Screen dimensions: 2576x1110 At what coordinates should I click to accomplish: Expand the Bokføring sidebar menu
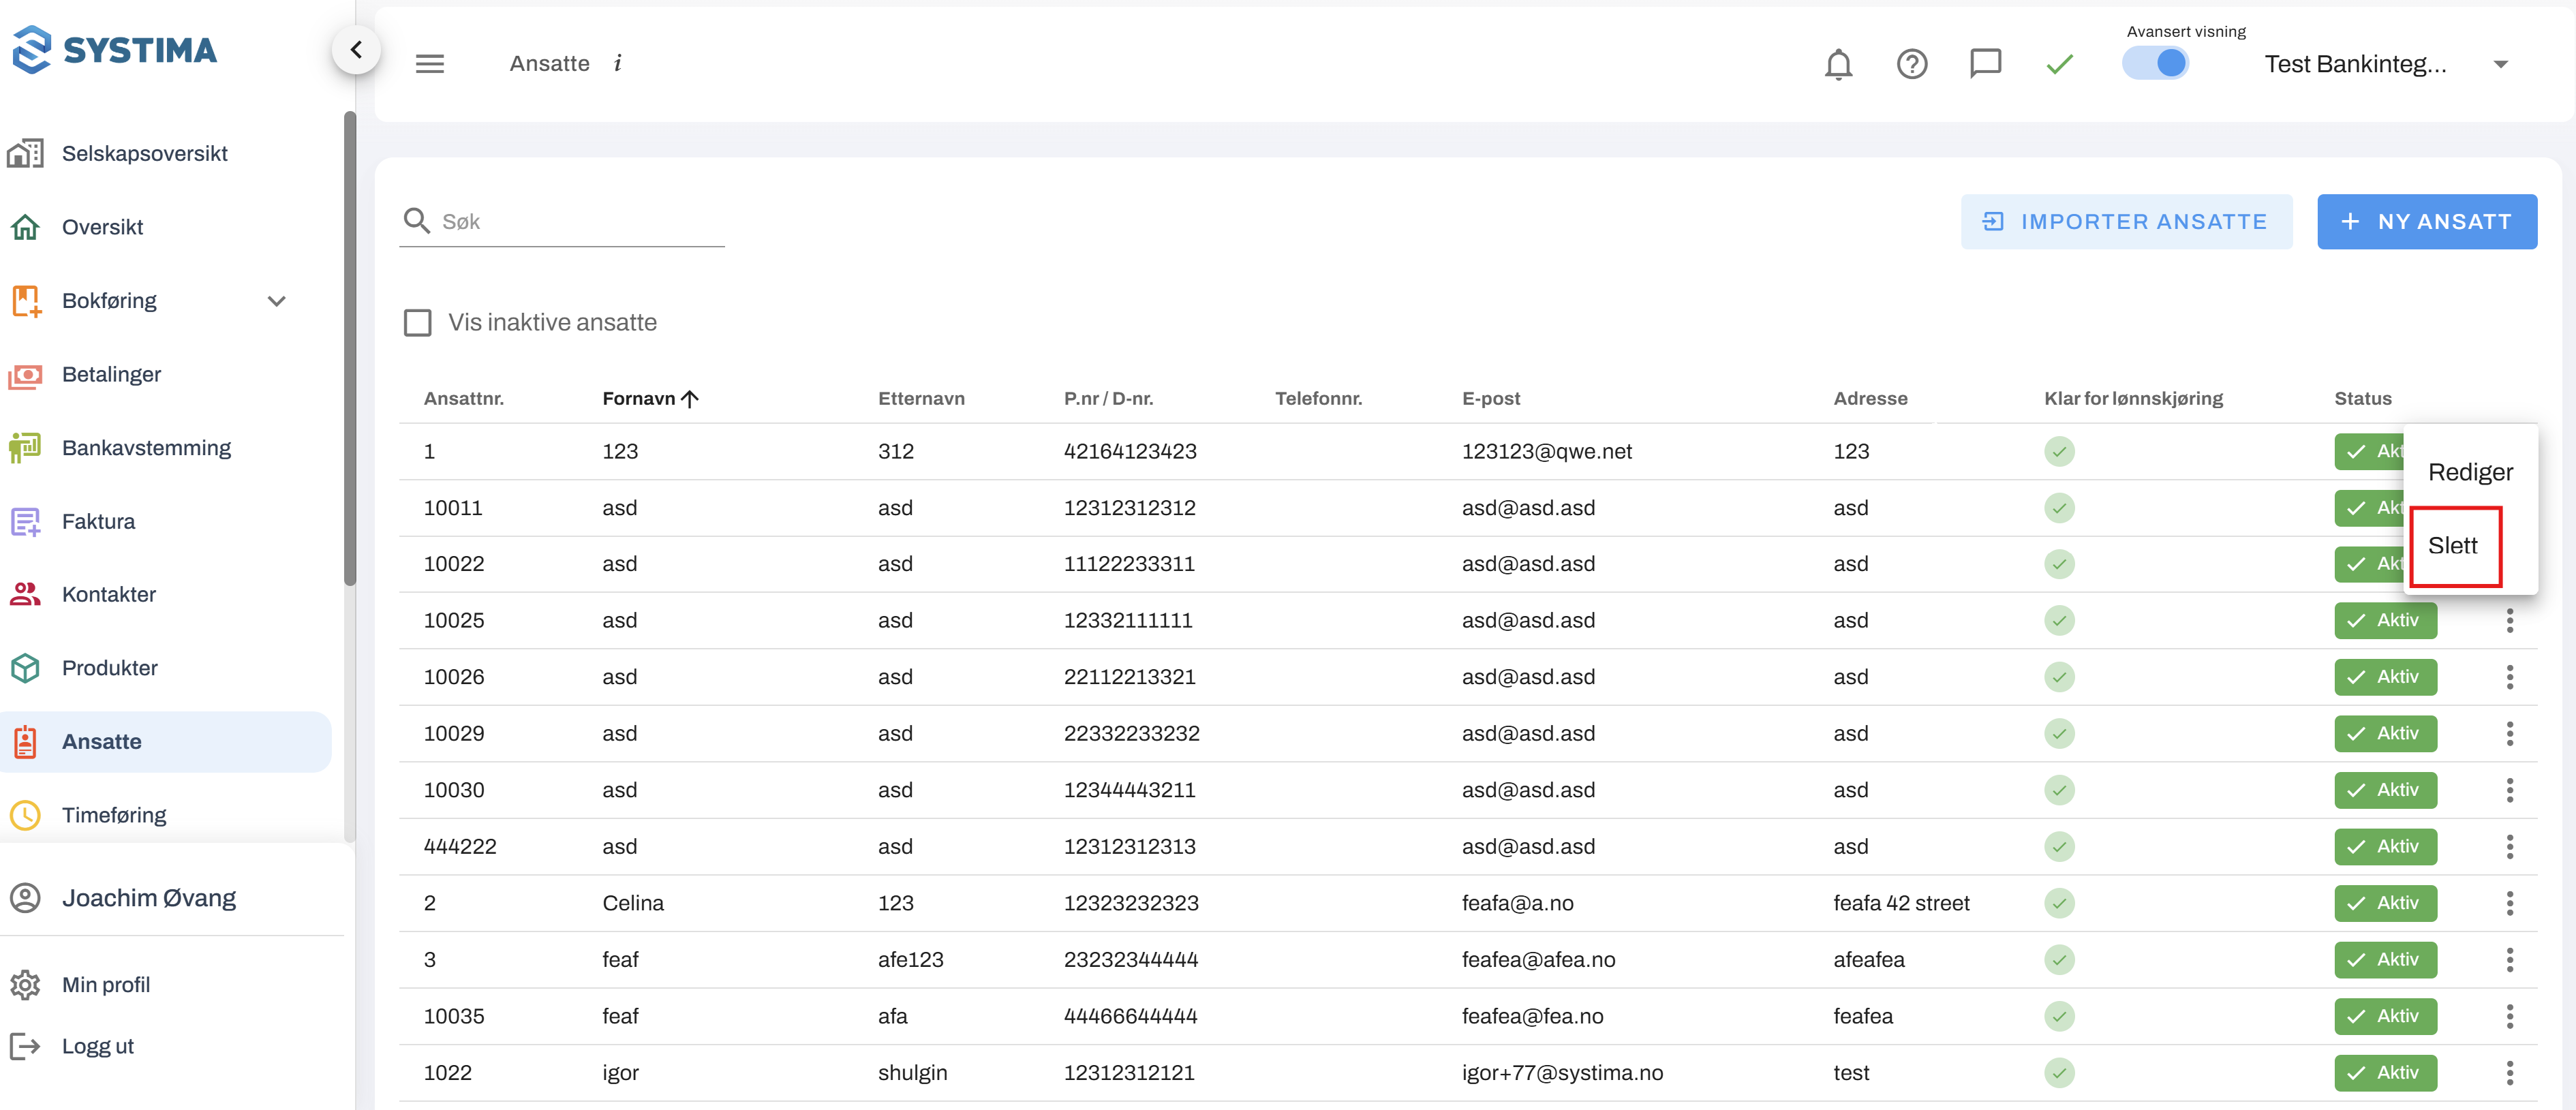(x=277, y=301)
